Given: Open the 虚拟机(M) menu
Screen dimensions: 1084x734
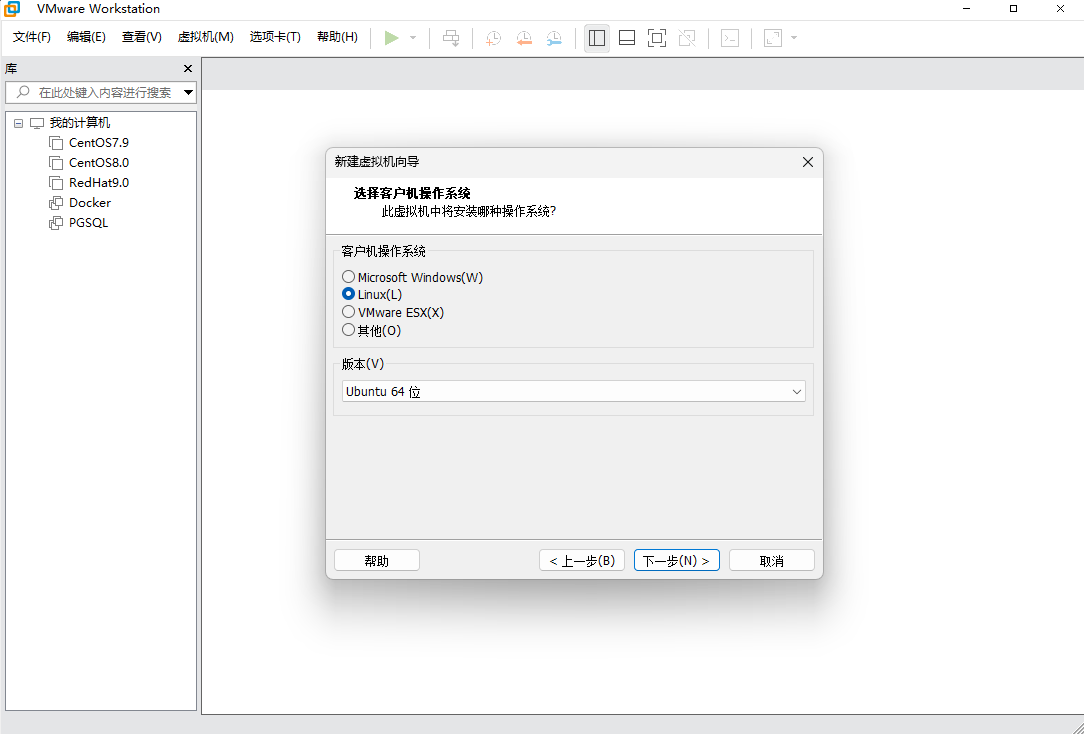Looking at the screenshot, I should (205, 37).
